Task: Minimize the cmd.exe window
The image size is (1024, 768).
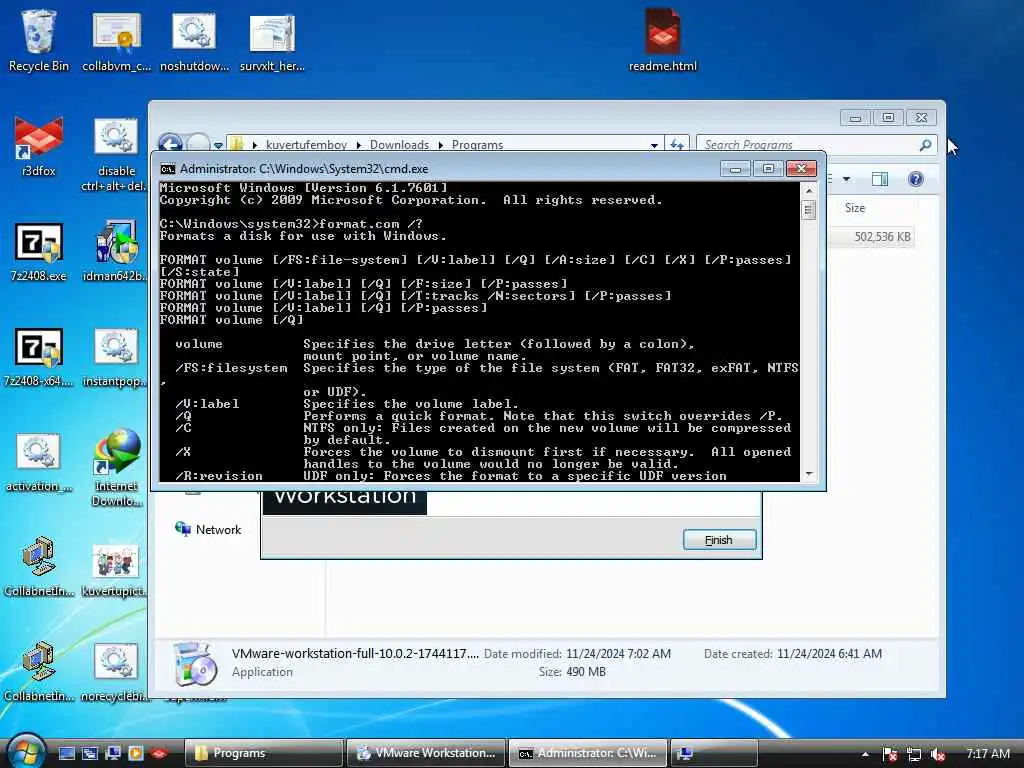Action: (x=735, y=168)
